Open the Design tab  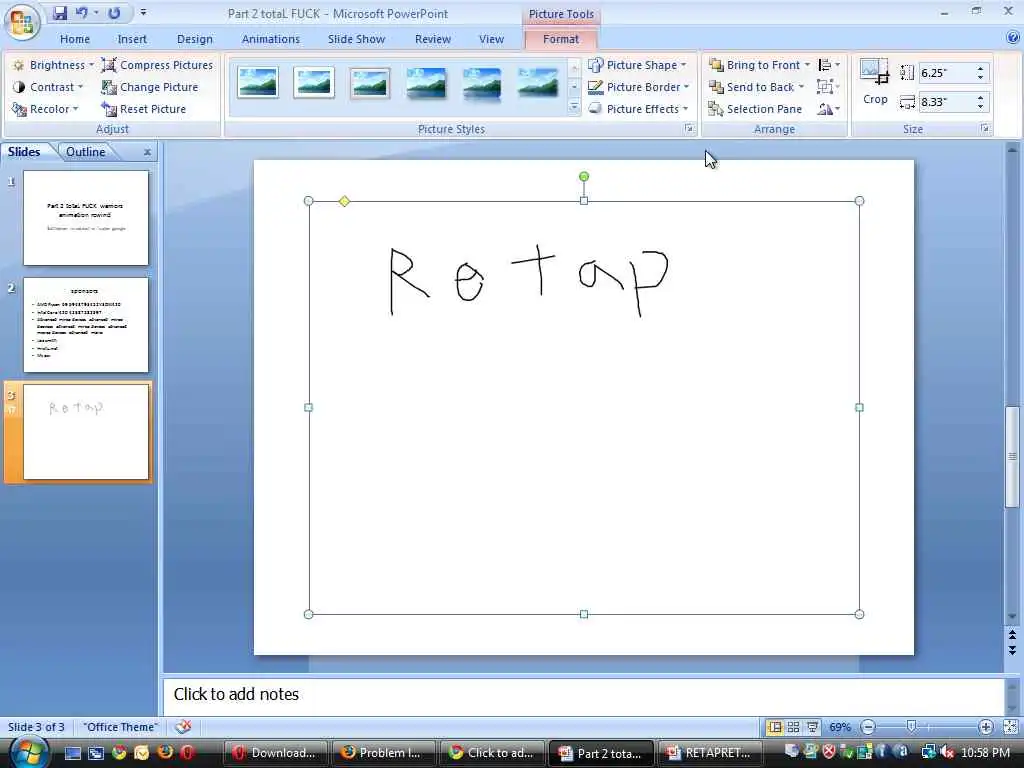pos(195,39)
